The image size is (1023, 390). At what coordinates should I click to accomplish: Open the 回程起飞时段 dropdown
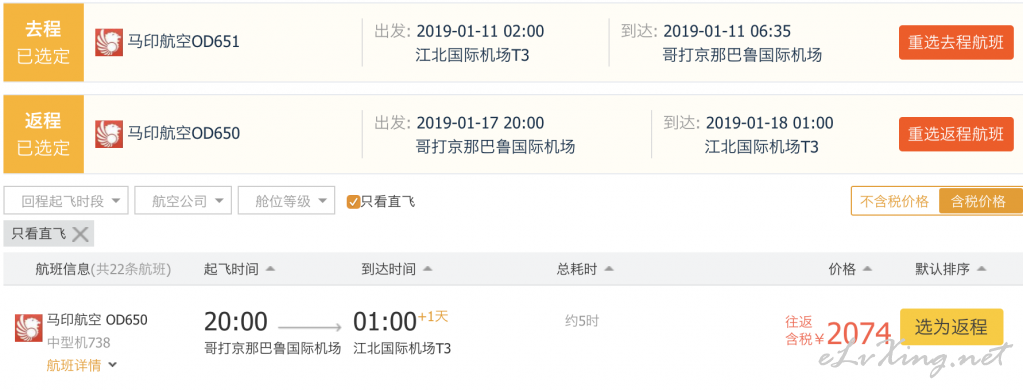tap(66, 201)
